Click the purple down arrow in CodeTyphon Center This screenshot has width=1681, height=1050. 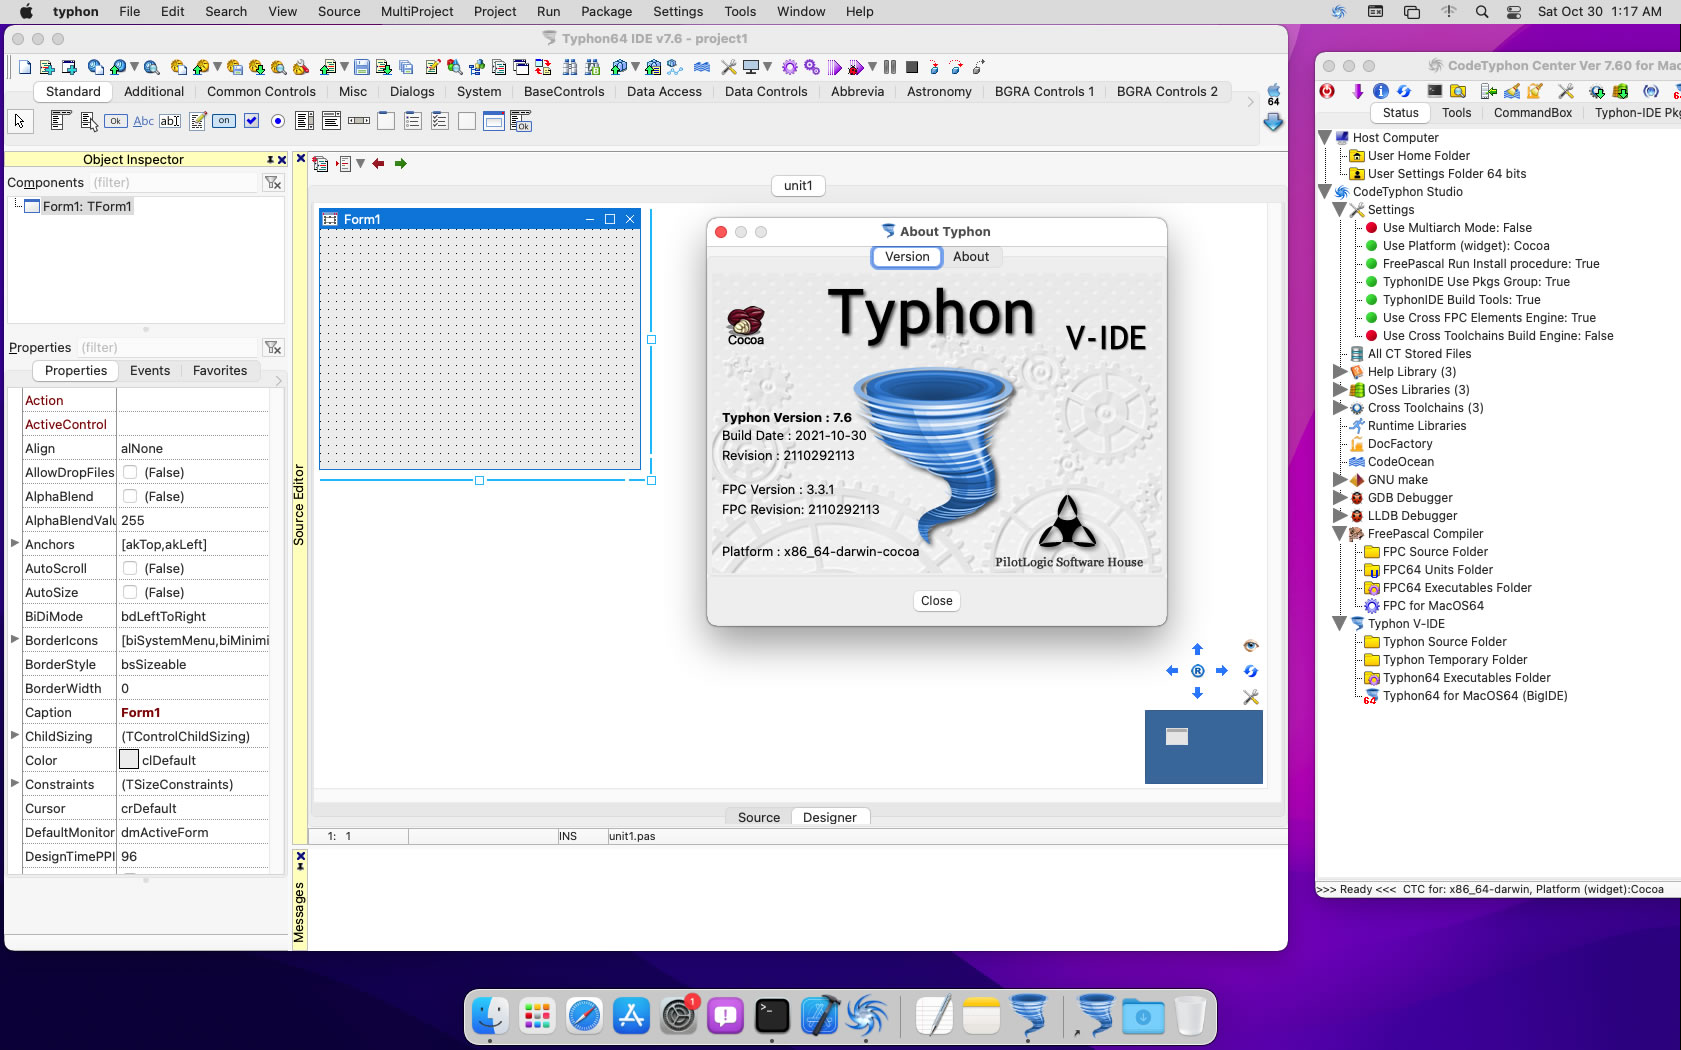coord(1357,91)
